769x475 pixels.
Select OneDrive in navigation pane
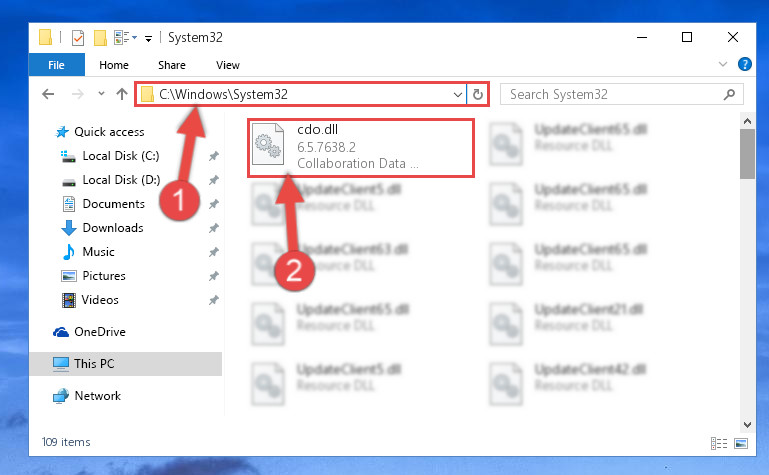100,332
